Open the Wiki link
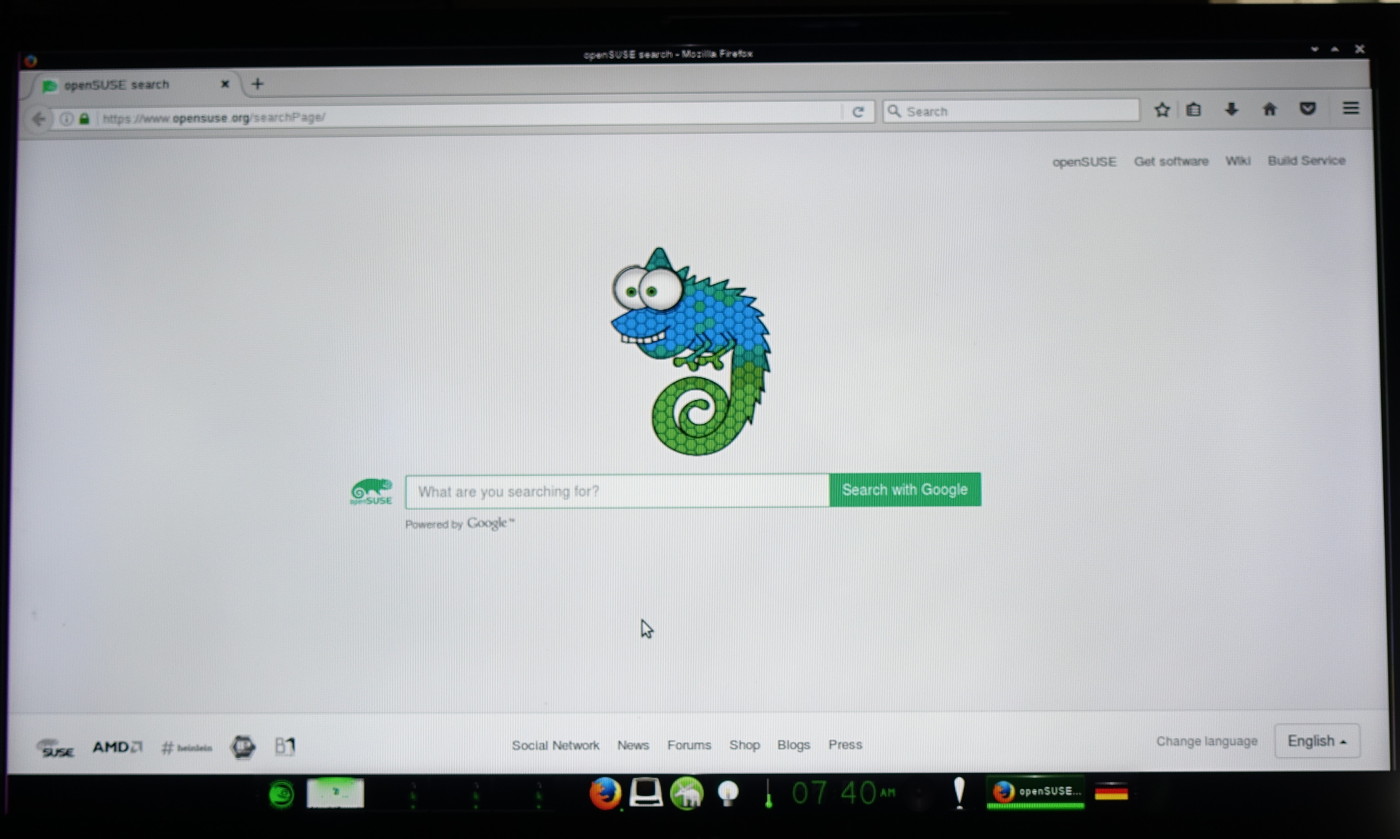The width and height of the screenshot is (1400, 839). pyautogui.click(x=1238, y=161)
